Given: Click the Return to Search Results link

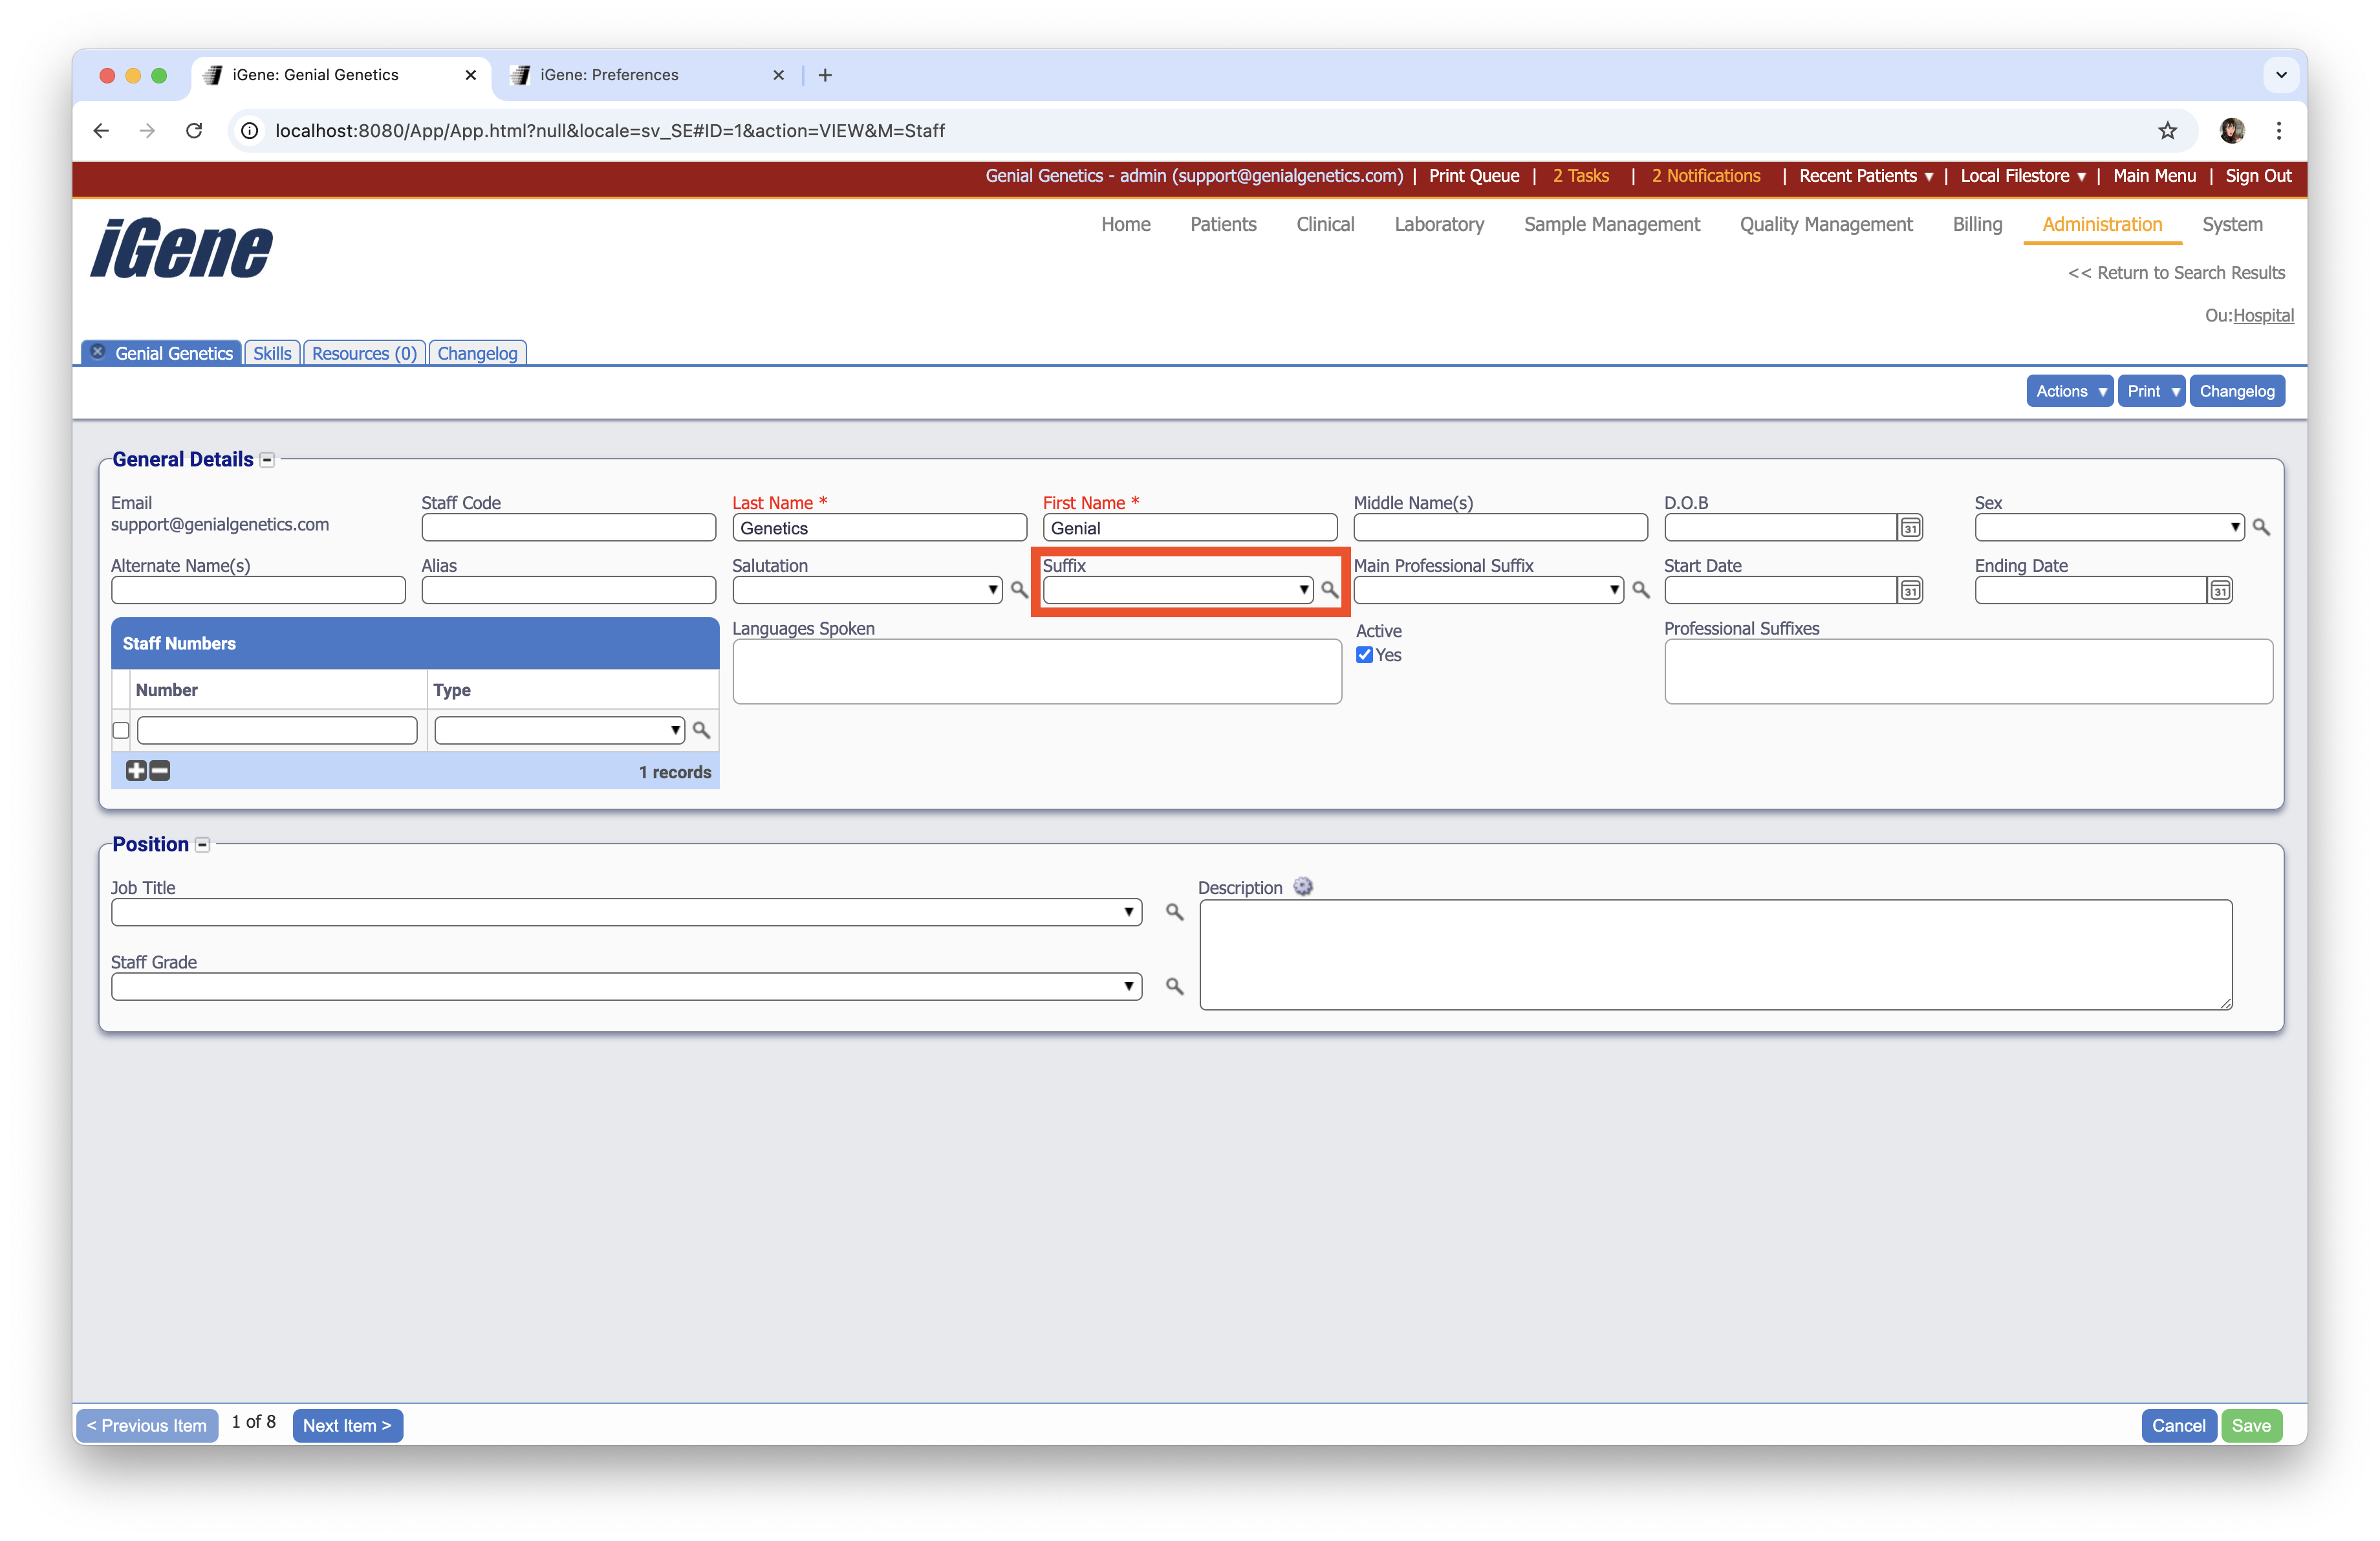Looking at the screenshot, I should (2176, 272).
